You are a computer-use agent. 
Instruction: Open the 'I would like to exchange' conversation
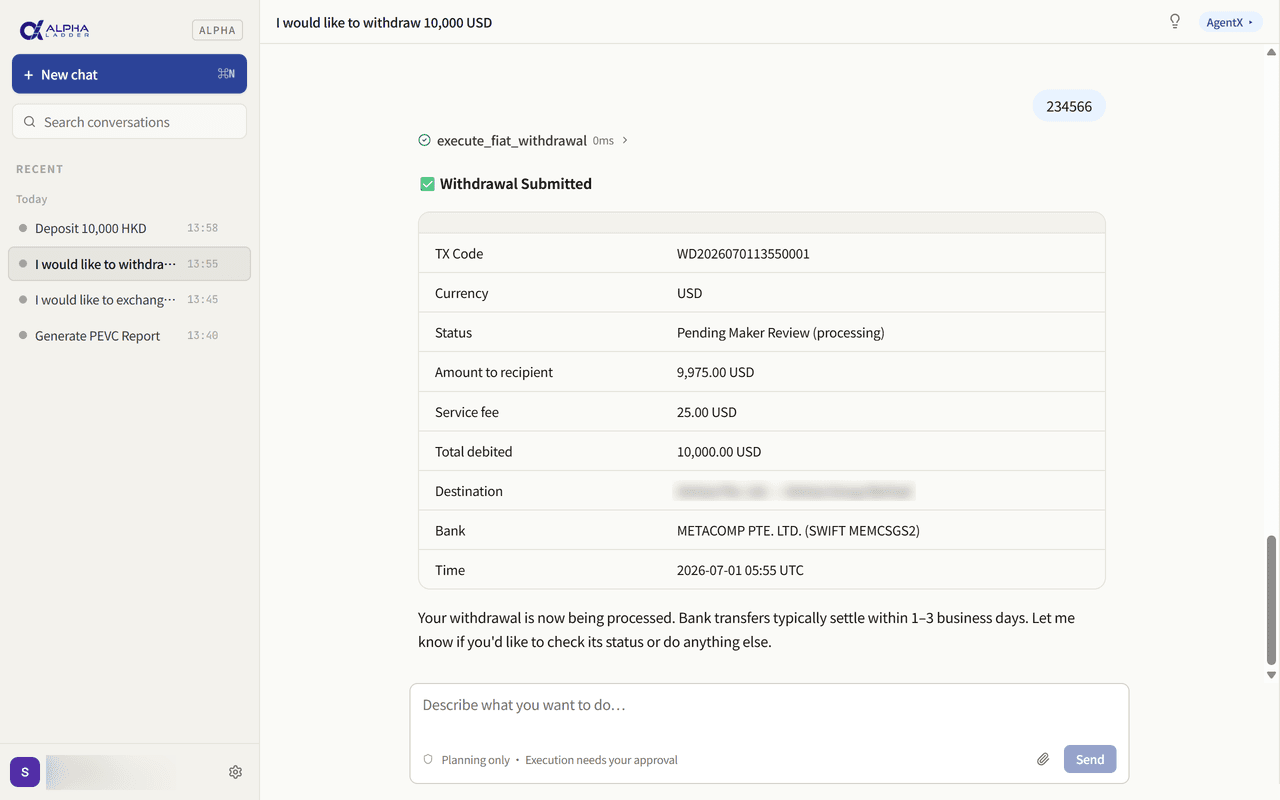click(129, 300)
